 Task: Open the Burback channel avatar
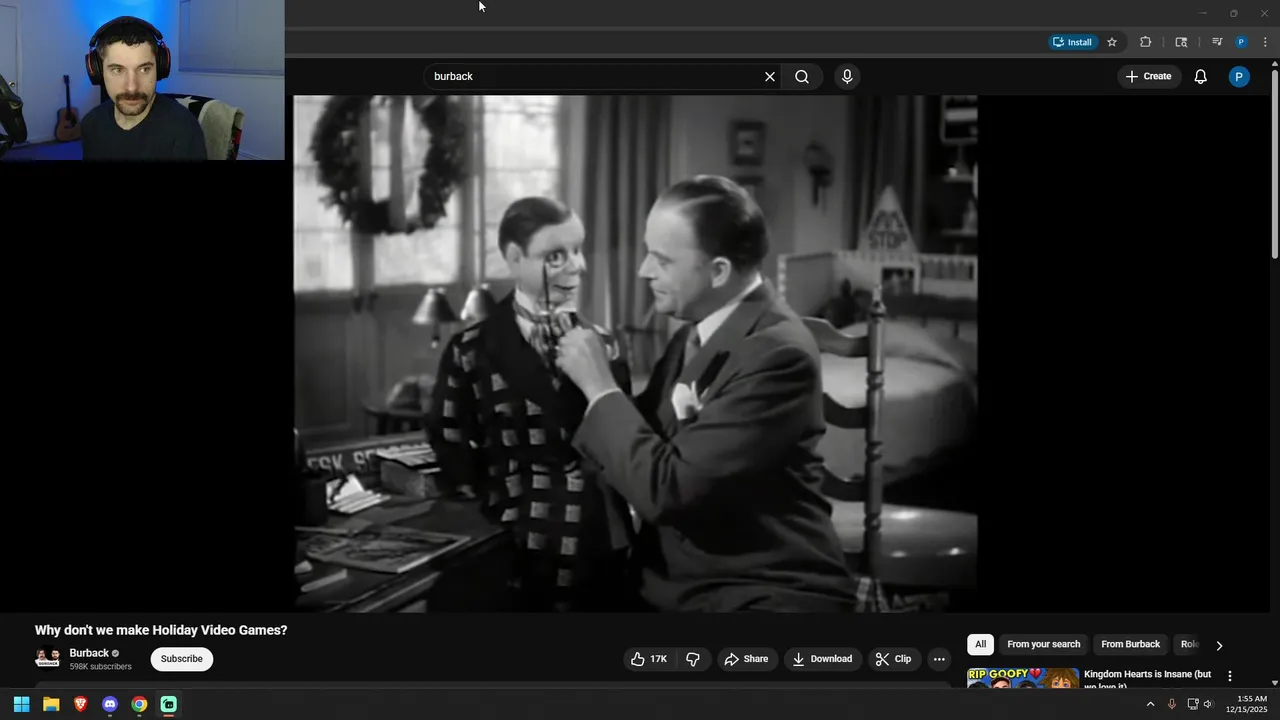coord(47,659)
